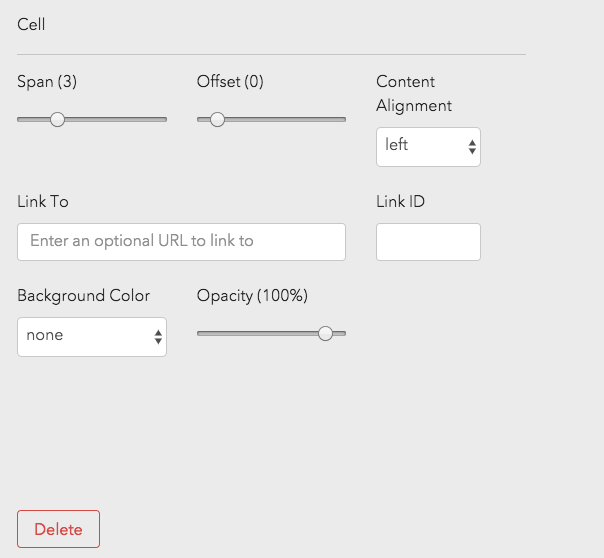Select the Opacity slider handle
The height and width of the screenshot is (558, 604).
(325, 333)
